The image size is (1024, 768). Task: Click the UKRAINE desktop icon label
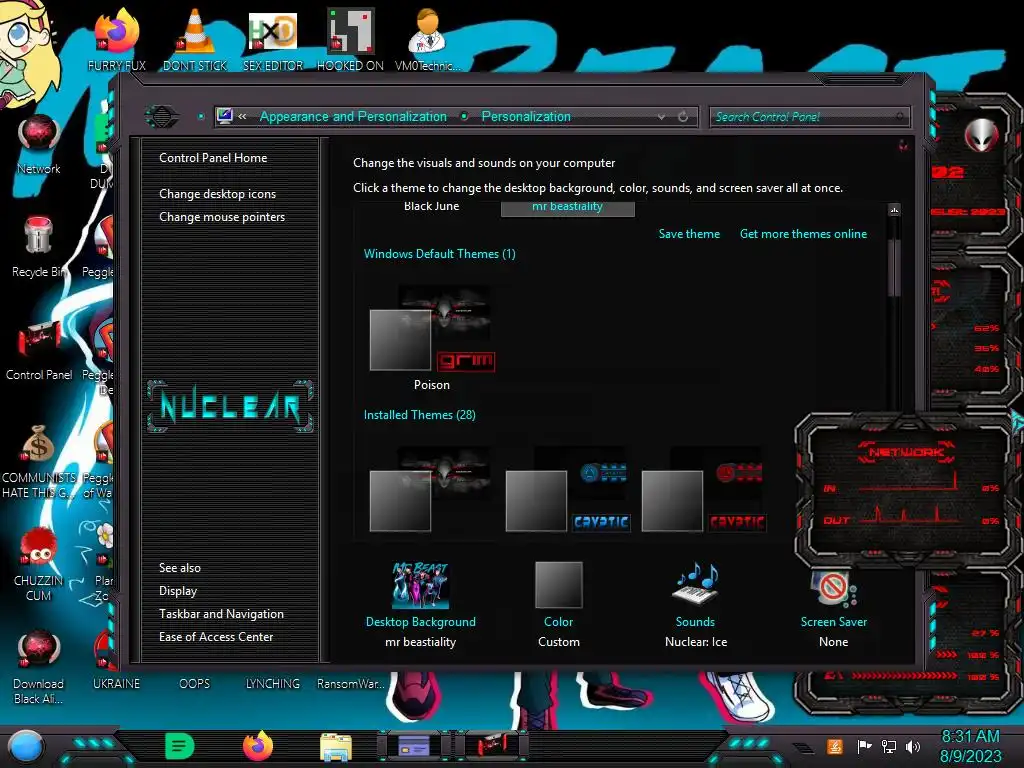coord(116,684)
